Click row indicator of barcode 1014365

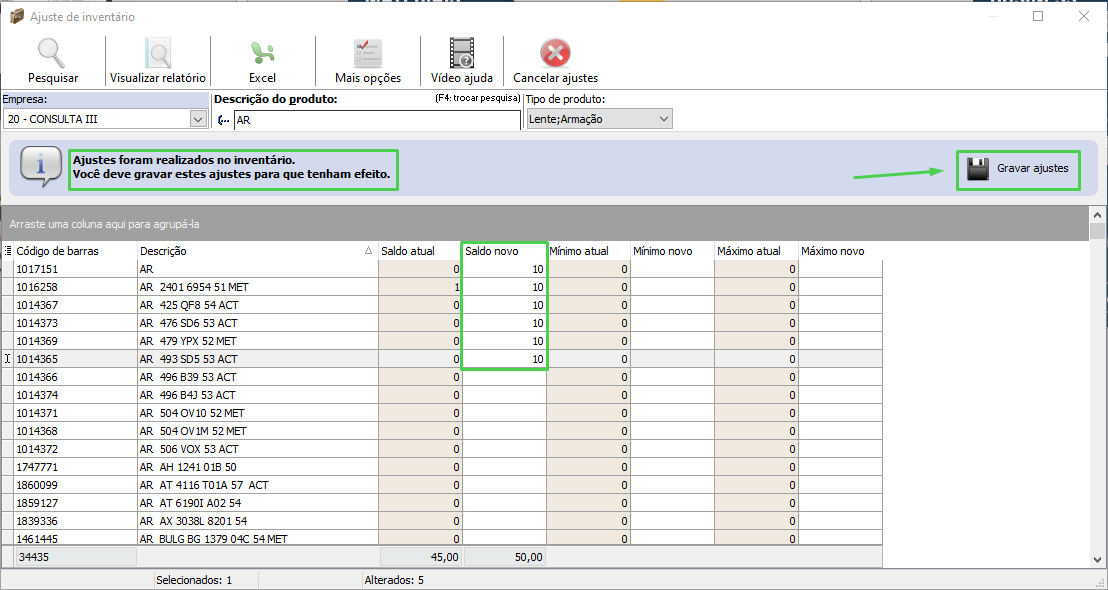pos(8,359)
